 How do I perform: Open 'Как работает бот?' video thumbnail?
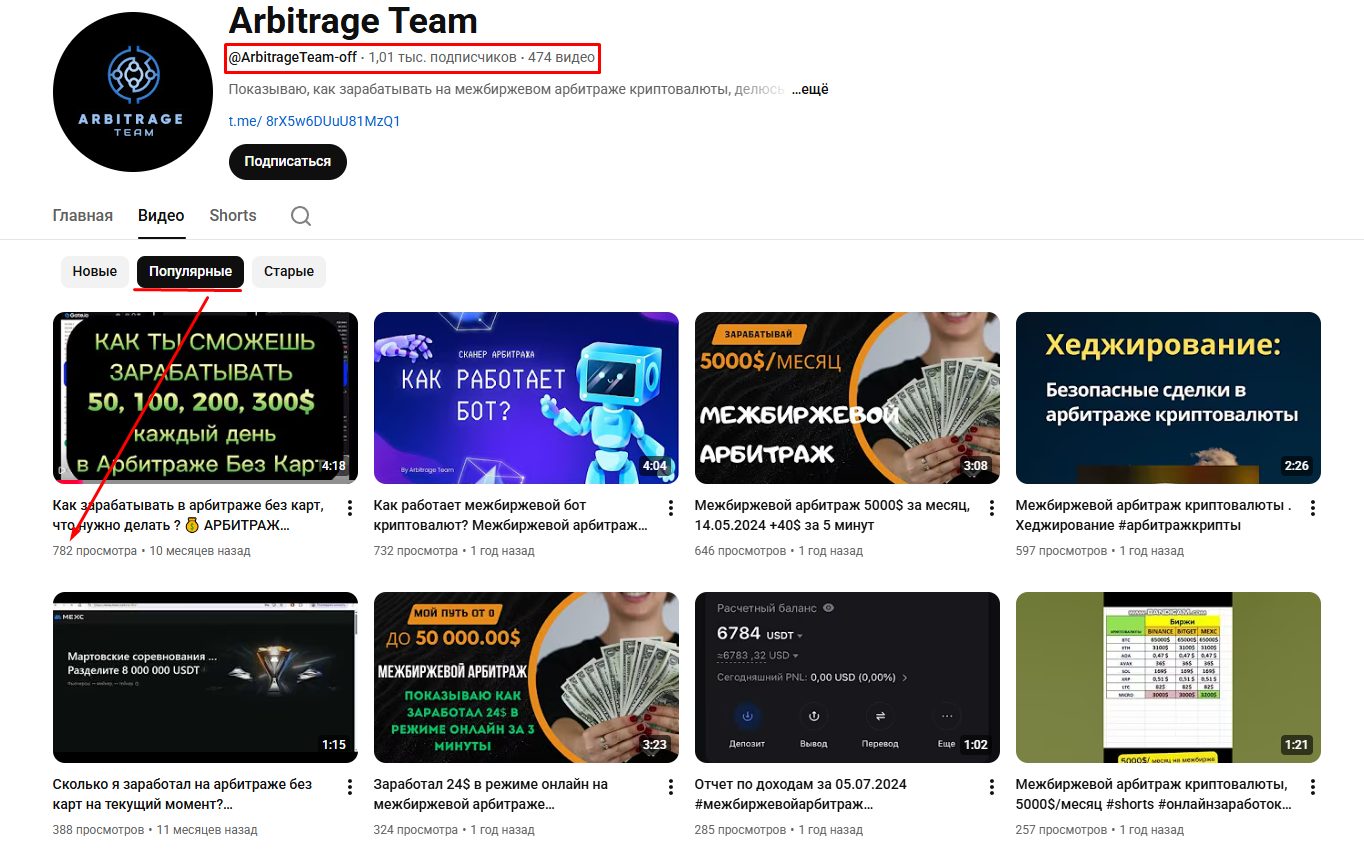click(526, 398)
